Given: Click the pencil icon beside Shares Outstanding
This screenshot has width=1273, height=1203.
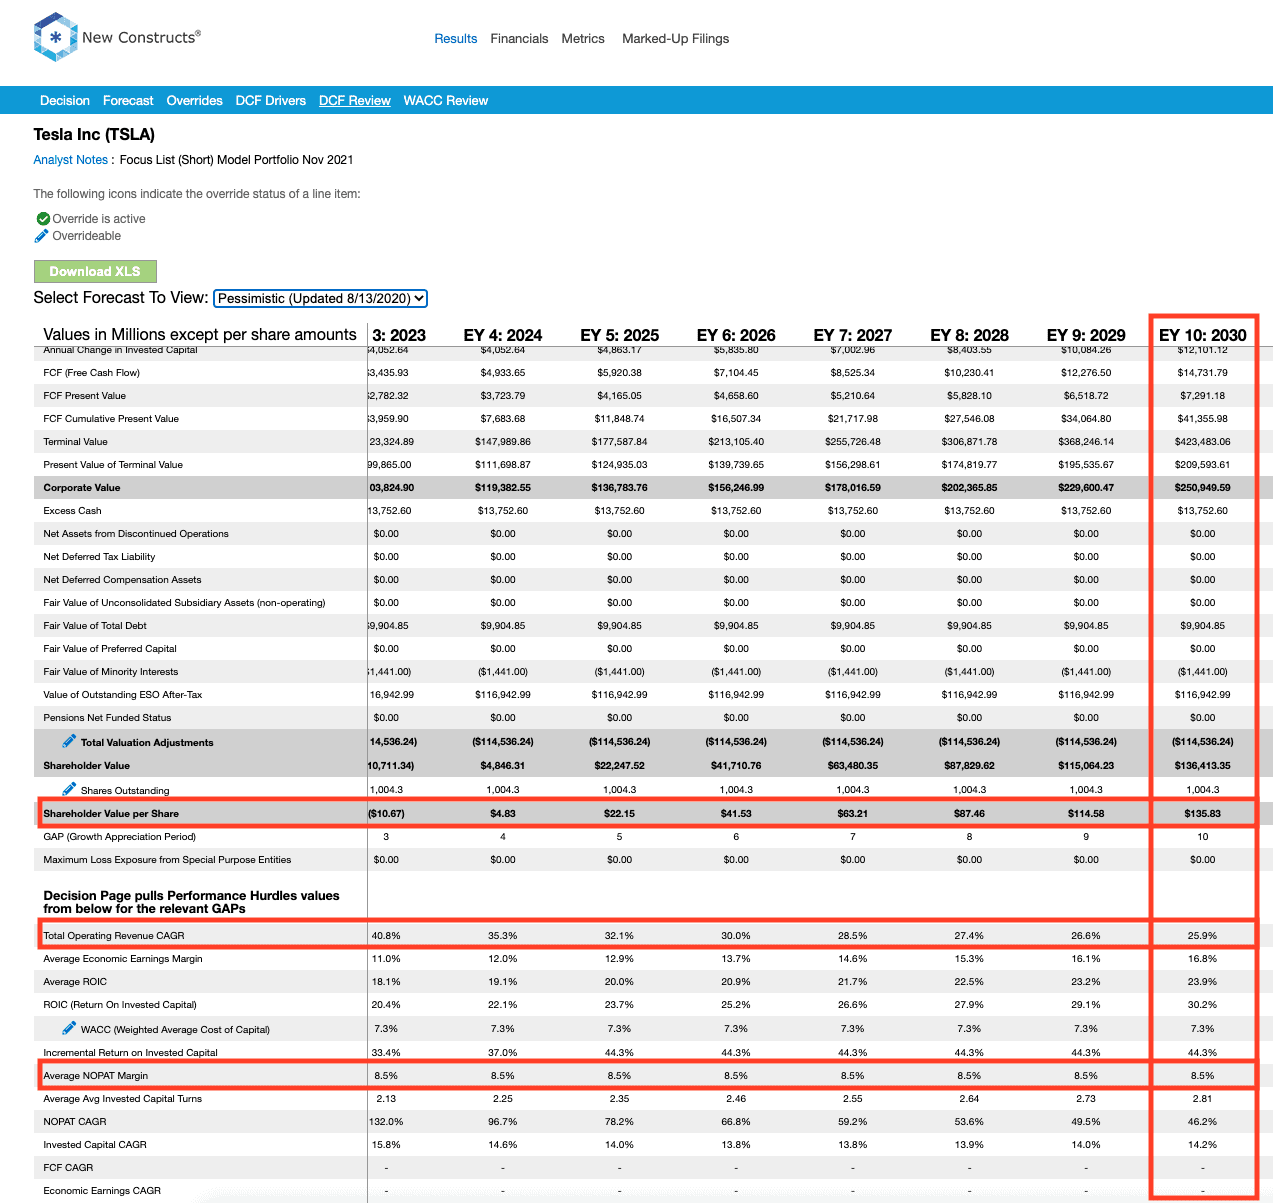Looking at the screenshot, I should pos(69,789).
